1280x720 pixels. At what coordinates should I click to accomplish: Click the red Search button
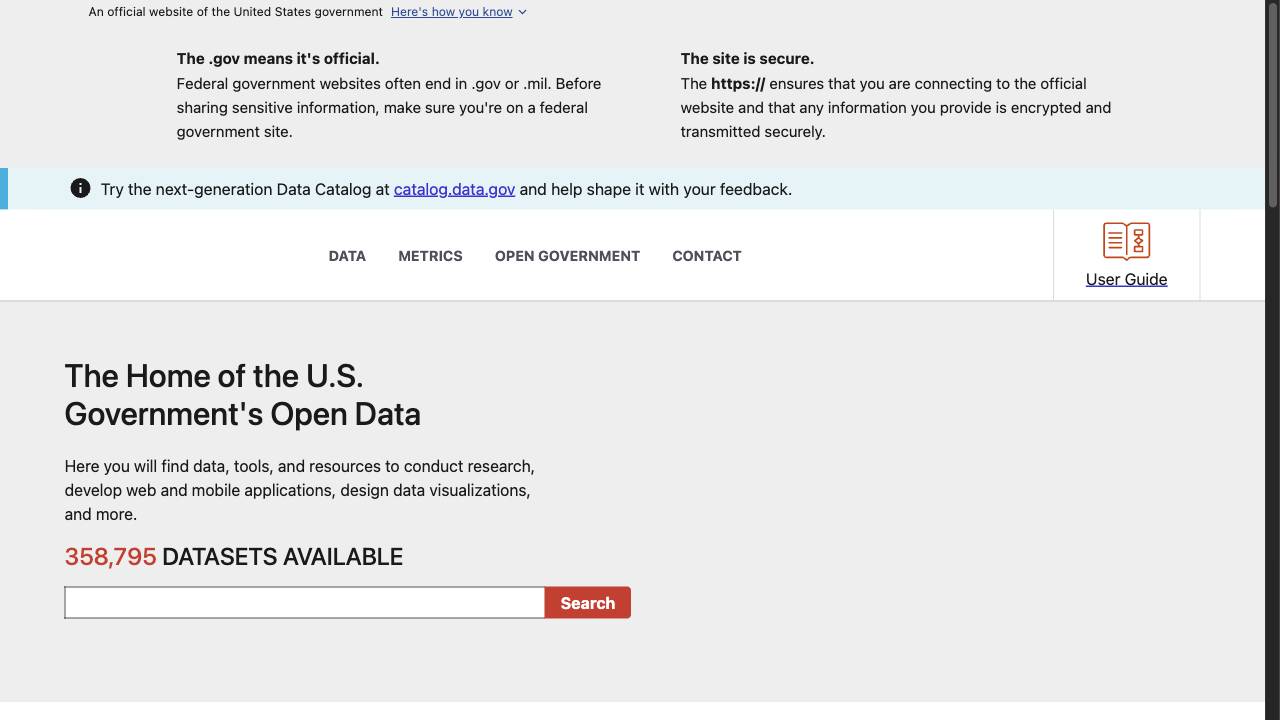[x=588, y=603]
